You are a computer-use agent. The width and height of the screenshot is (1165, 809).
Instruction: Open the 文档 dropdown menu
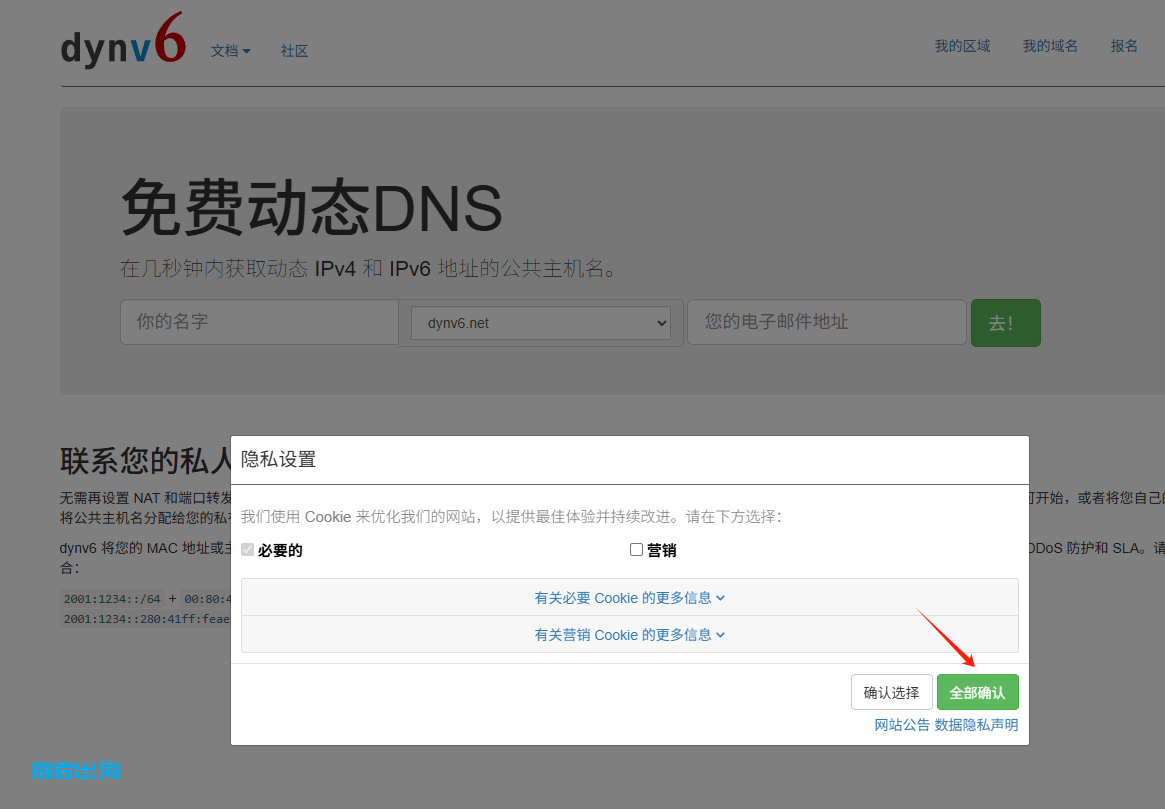pos(230,51)
